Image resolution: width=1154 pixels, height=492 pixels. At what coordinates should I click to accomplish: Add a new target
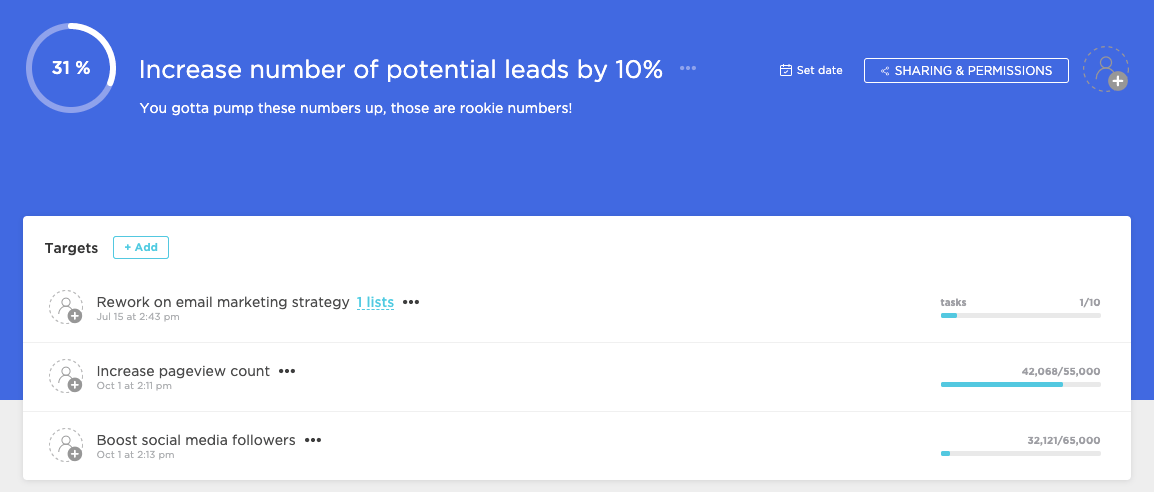coord(141,247)
